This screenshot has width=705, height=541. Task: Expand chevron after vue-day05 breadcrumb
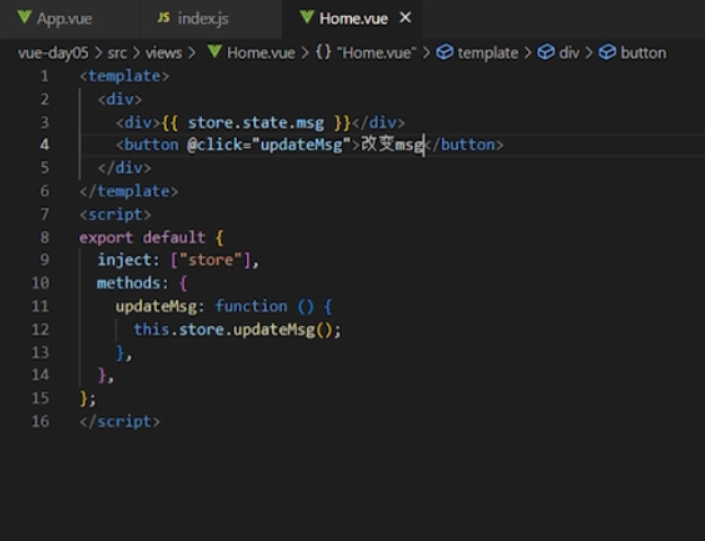[x=98, y=53]
